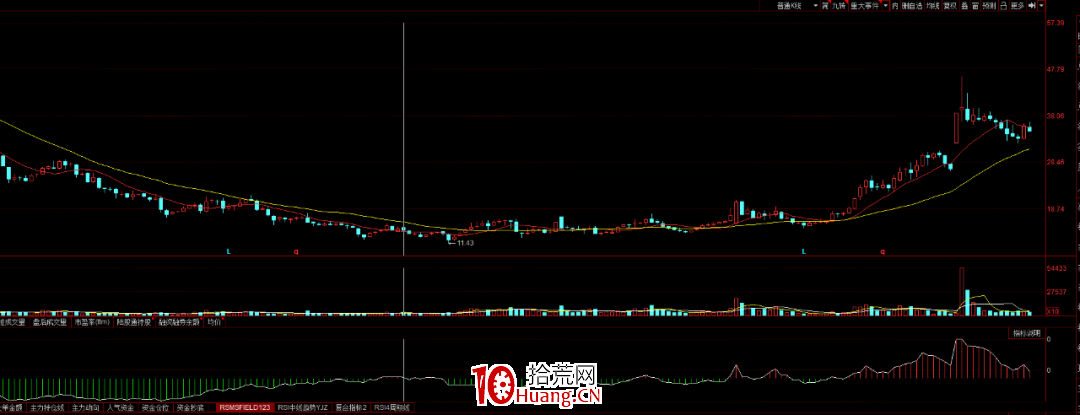The image size is (1080, 415).
Task: Select the 人气资金 indicator tab
Action: [x=121, y=407]
